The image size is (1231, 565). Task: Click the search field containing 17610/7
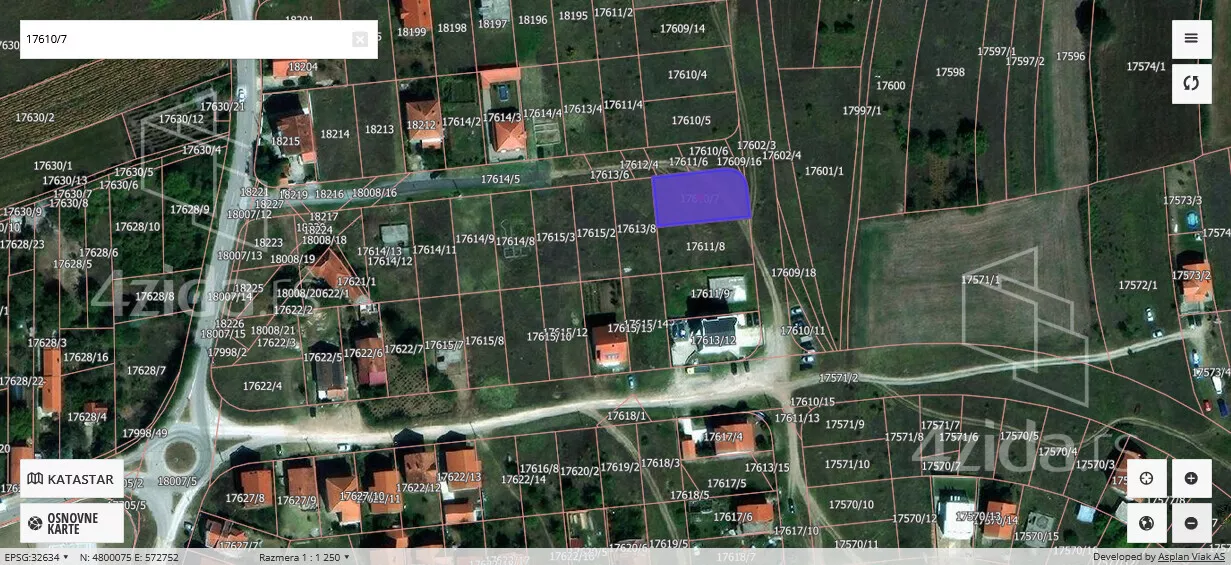tap(185, 40)
